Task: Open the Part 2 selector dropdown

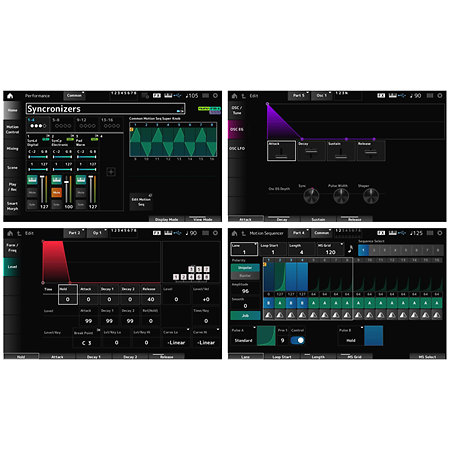Action: click(x=74, y=233)
